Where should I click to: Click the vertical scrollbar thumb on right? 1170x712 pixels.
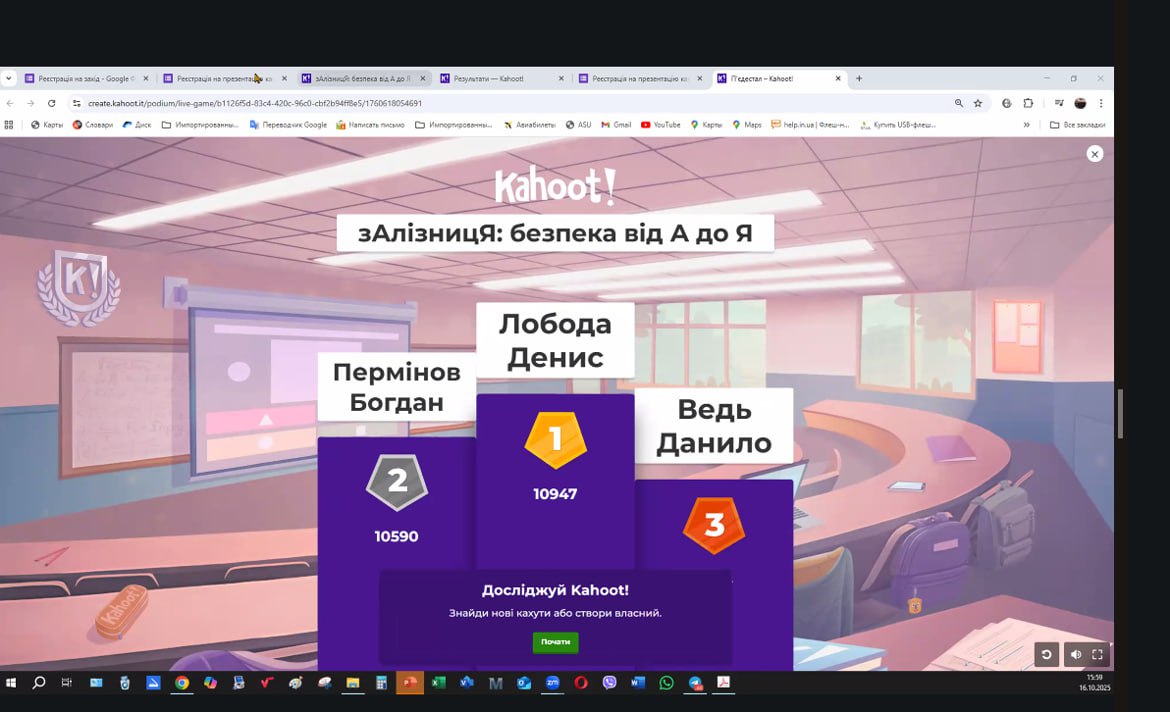(1120, 413)
